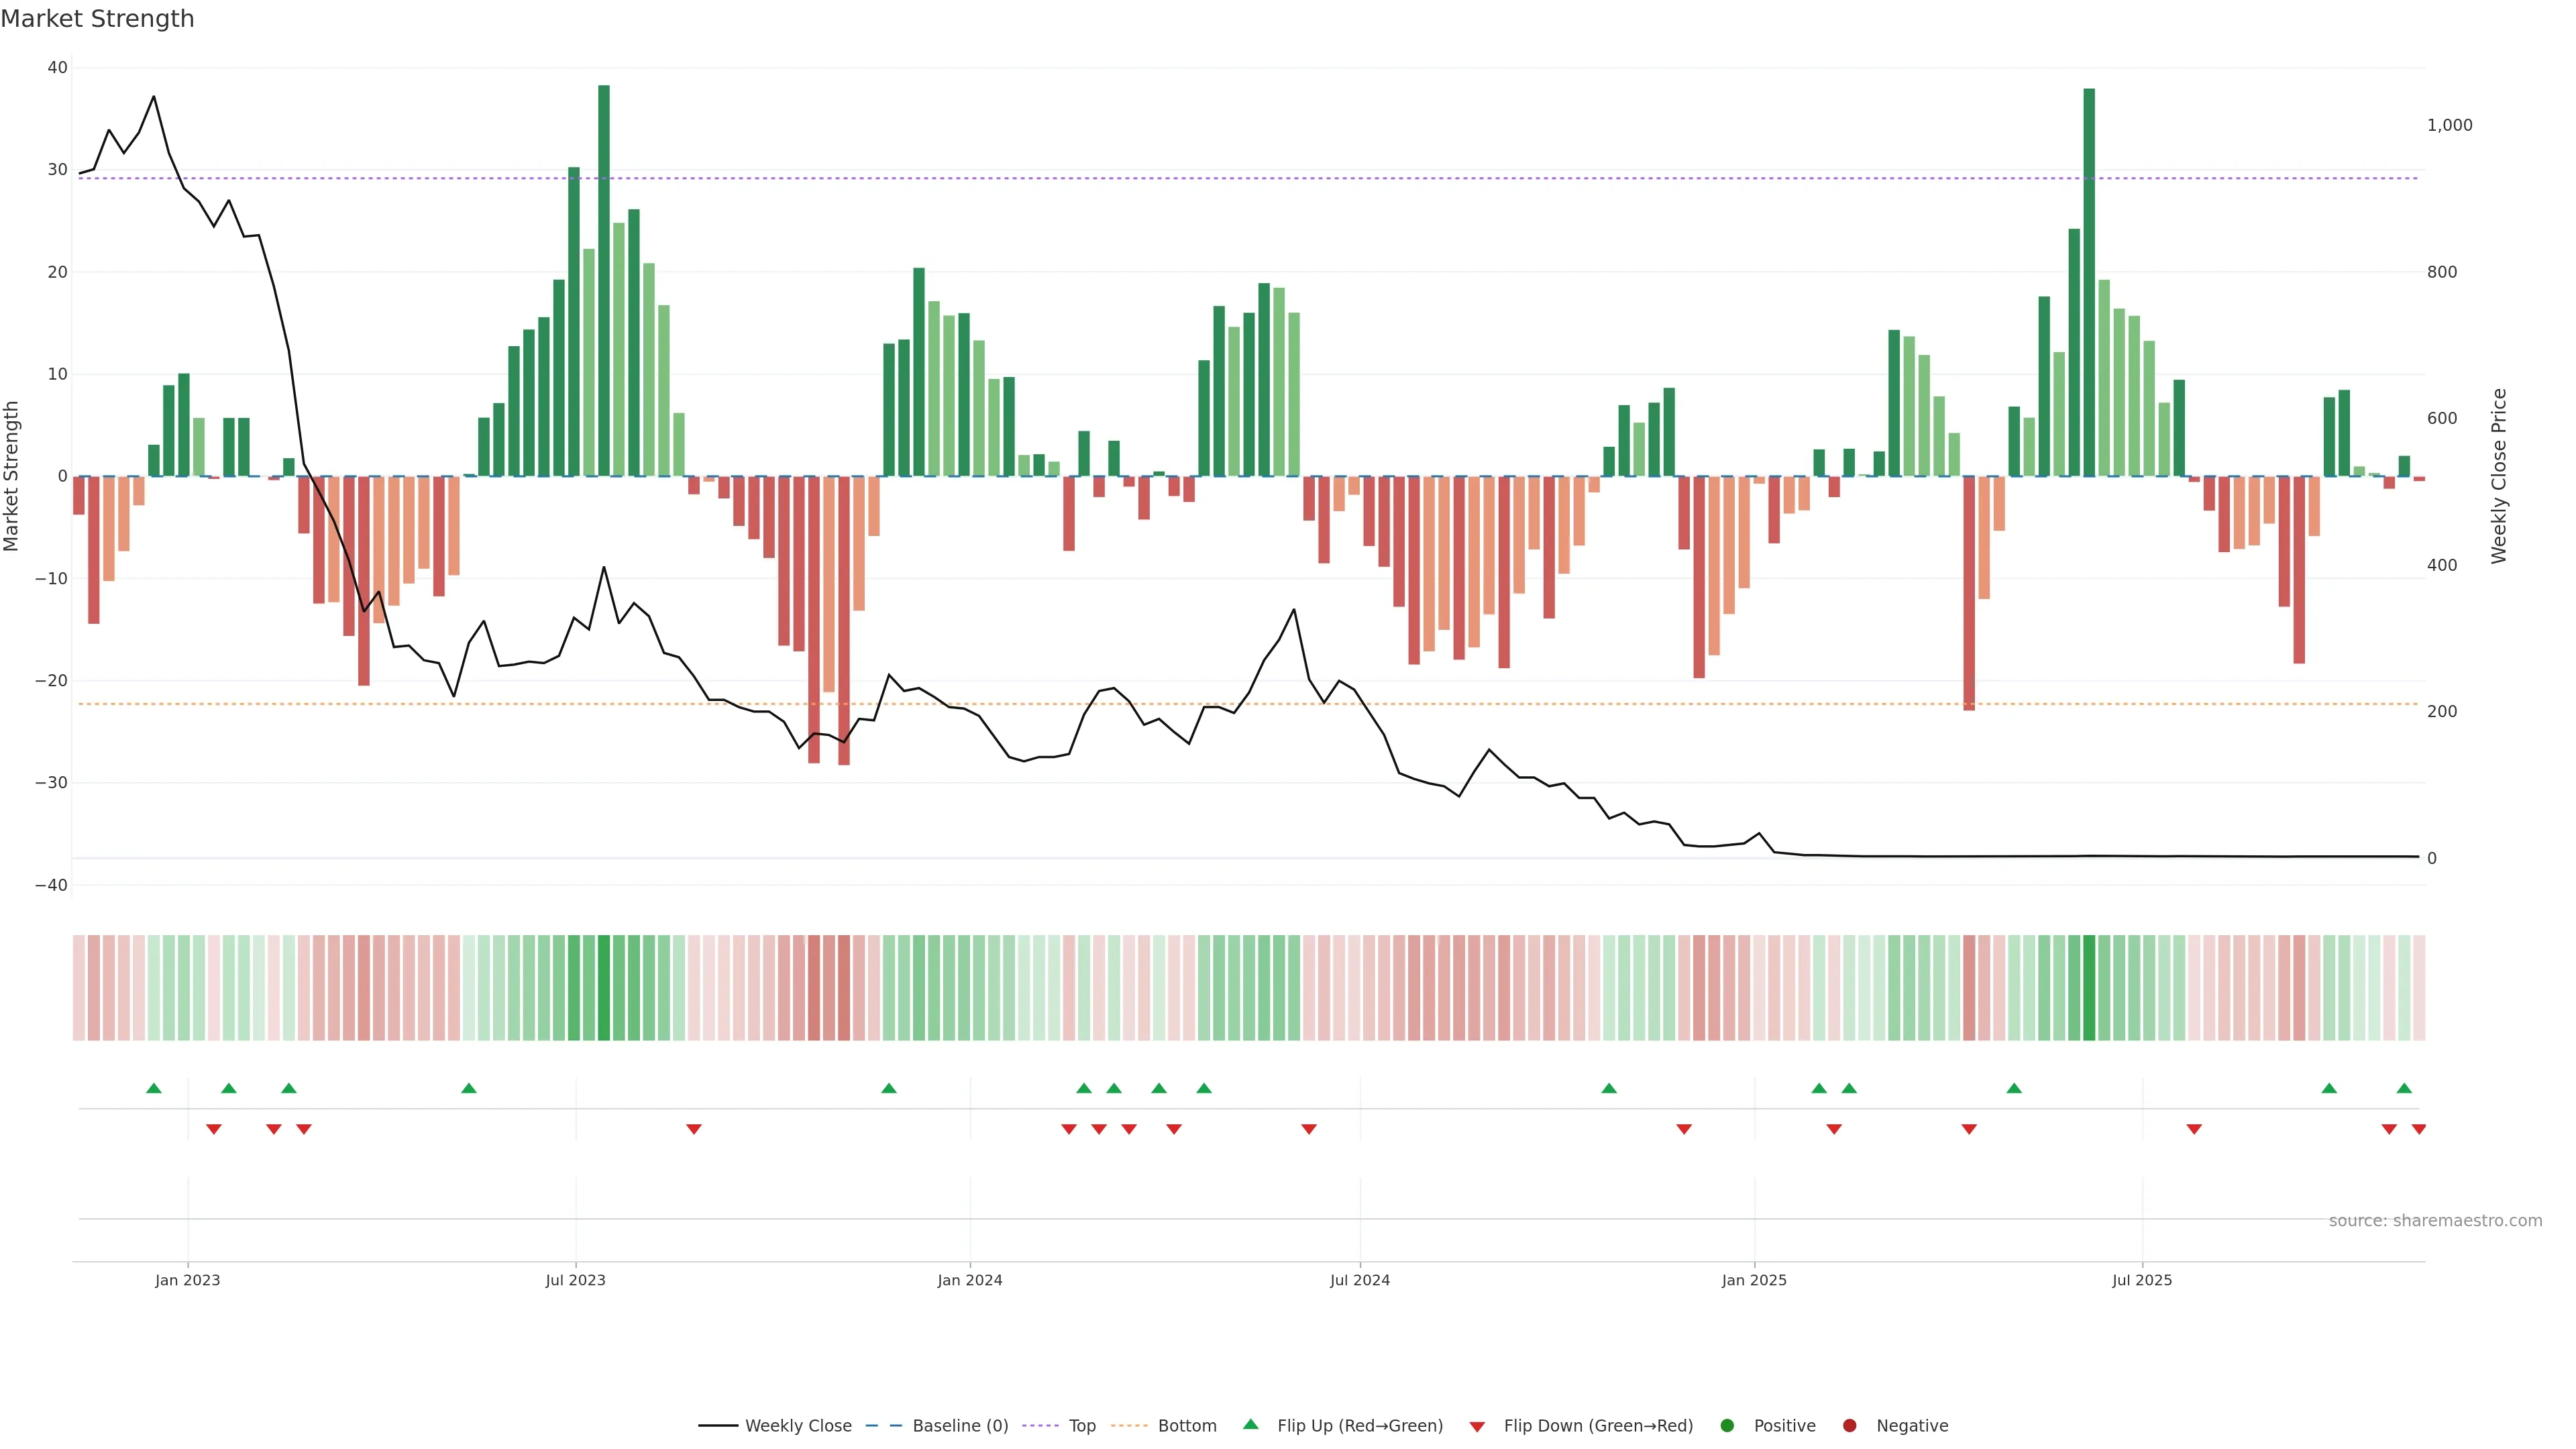Viewport: 2576px width, 1449px height.
Task: Click the Jan 2024 x-axis label
Action: click(x=969, y=1280)
